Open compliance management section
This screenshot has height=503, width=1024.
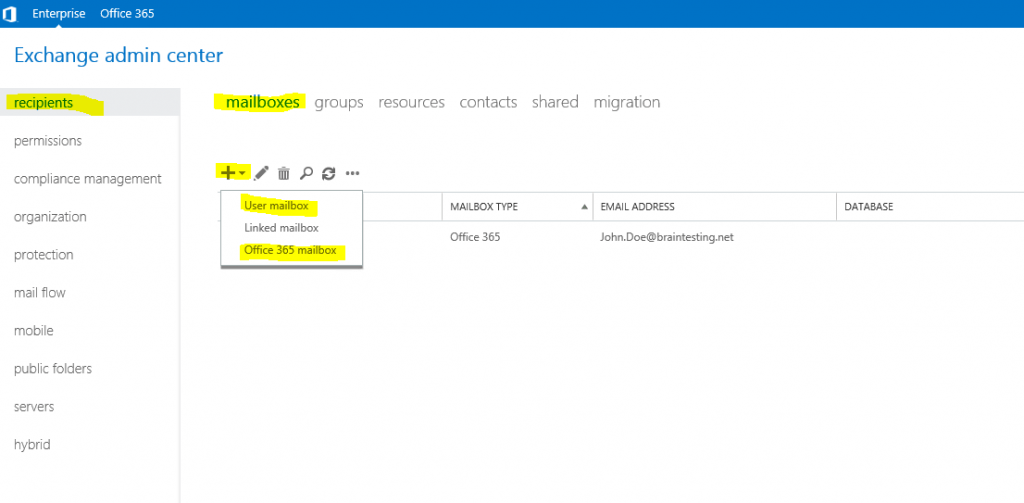[x=88, y=178]
